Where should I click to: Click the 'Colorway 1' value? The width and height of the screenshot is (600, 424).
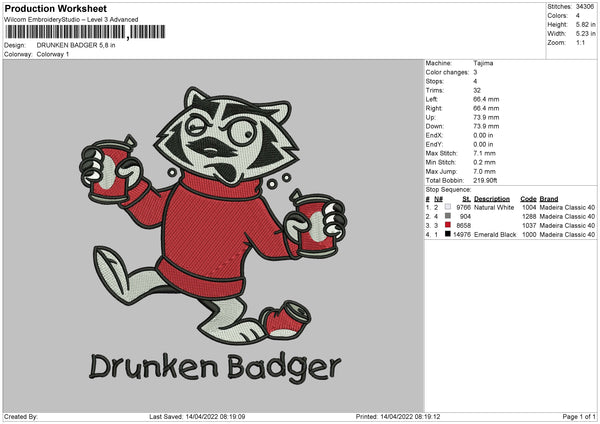click(53, 54)
